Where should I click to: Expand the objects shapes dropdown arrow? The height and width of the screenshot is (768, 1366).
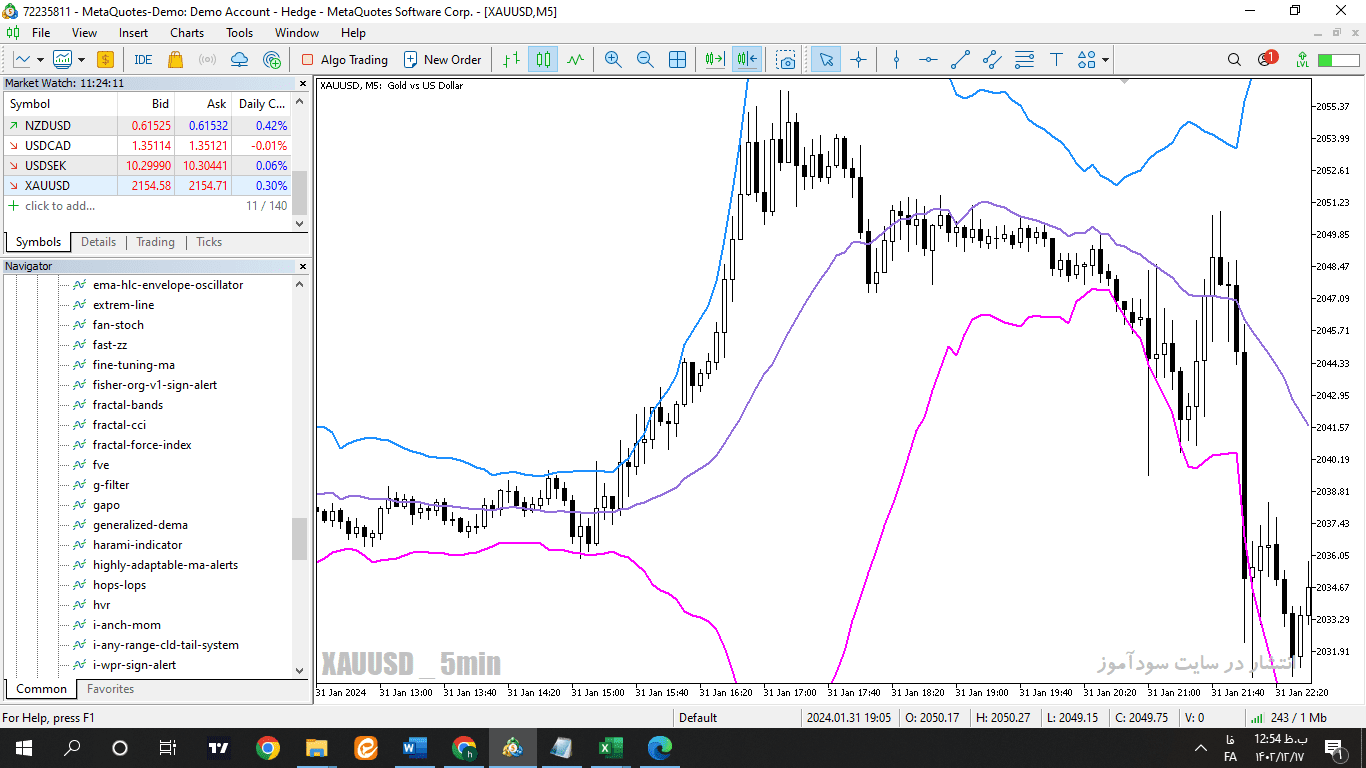pyautogui.click(x=1105, y=60)
